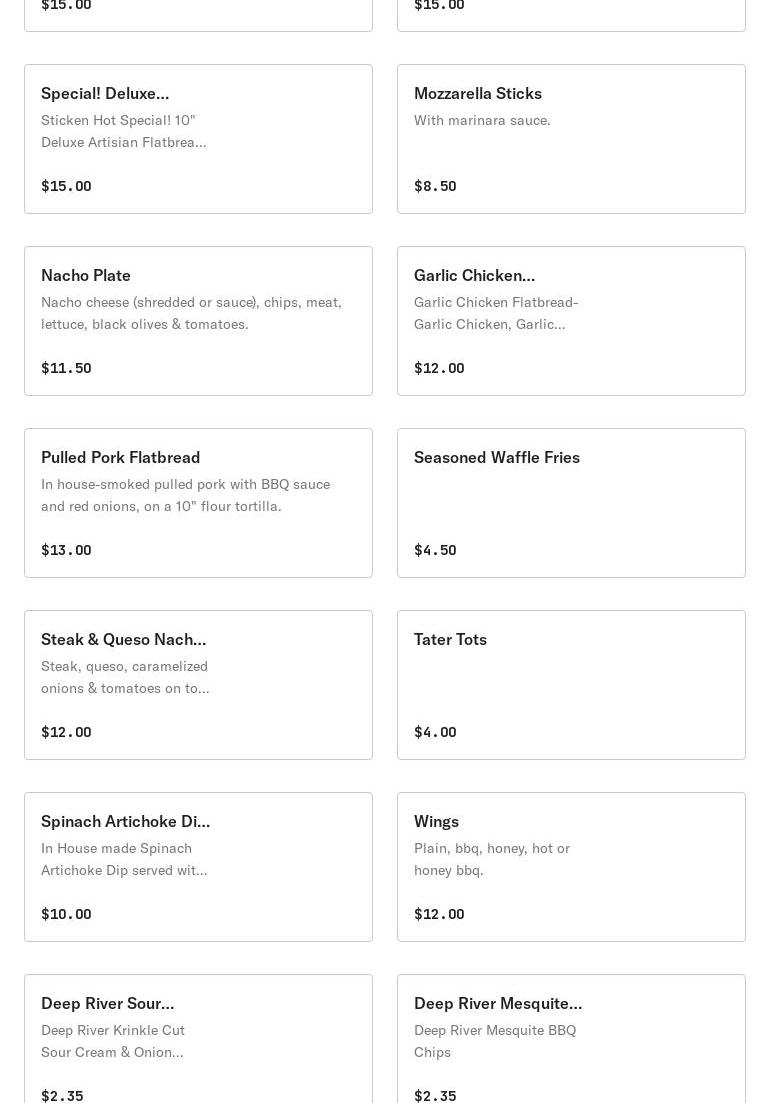
Task: Select Pulled Pork Flatbread
Action: click(x=198, y=503)
